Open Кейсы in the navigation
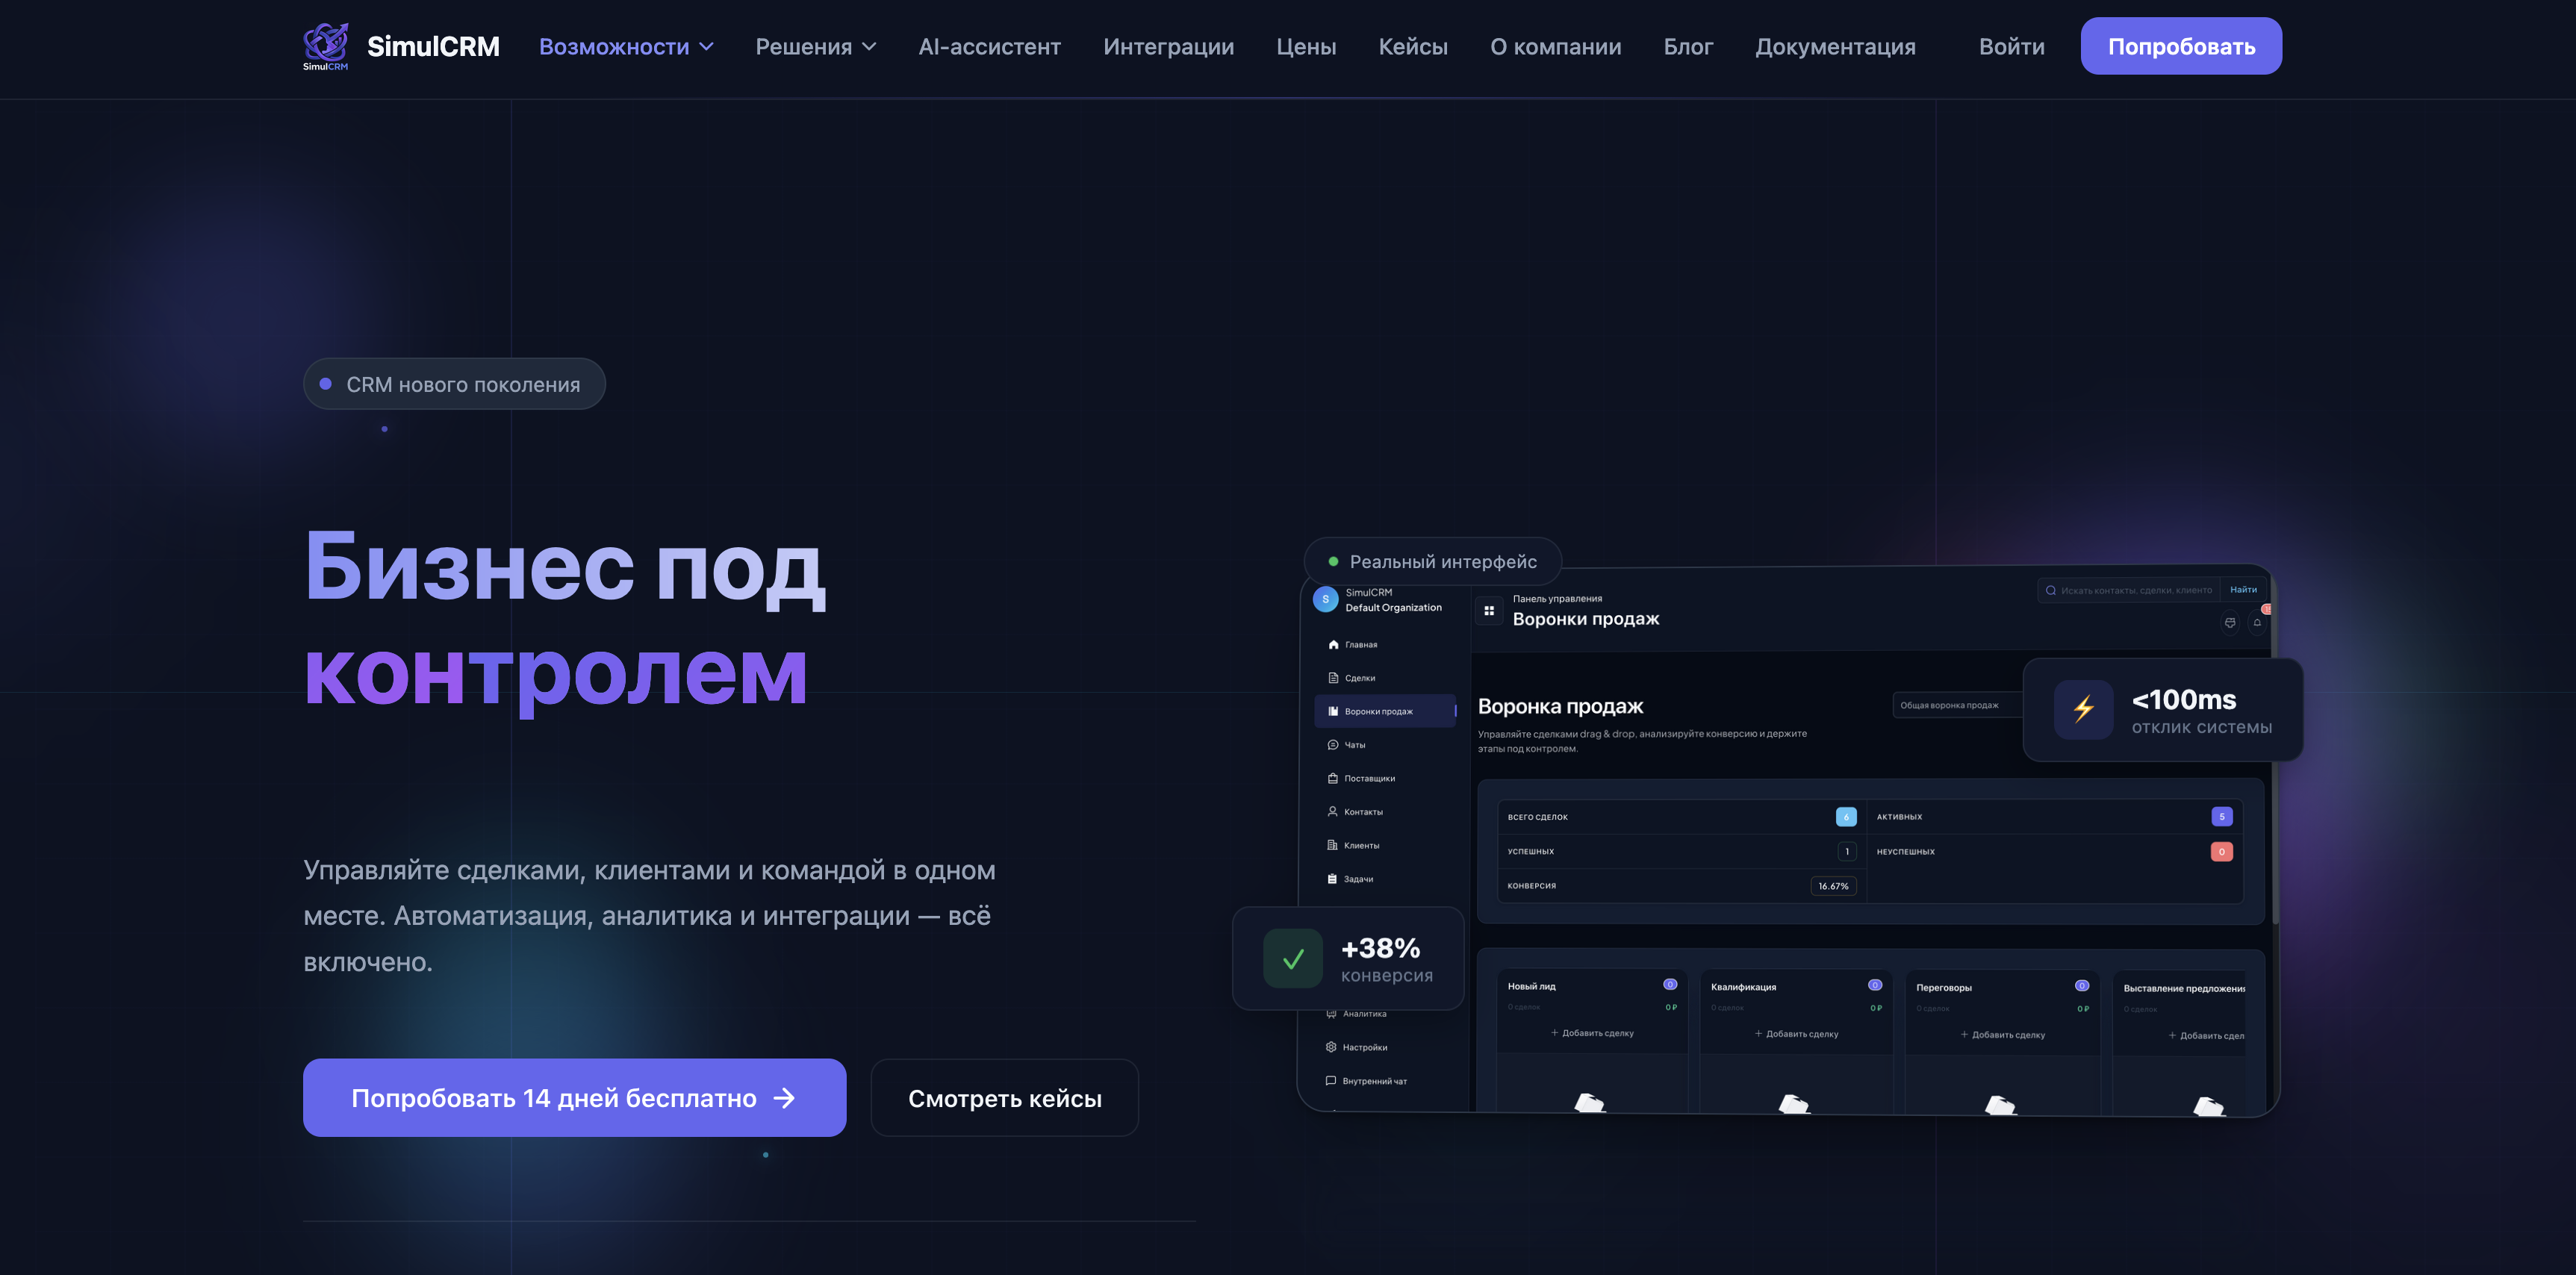This screenshot has width=2576, height=1275. coord(1412,46)
